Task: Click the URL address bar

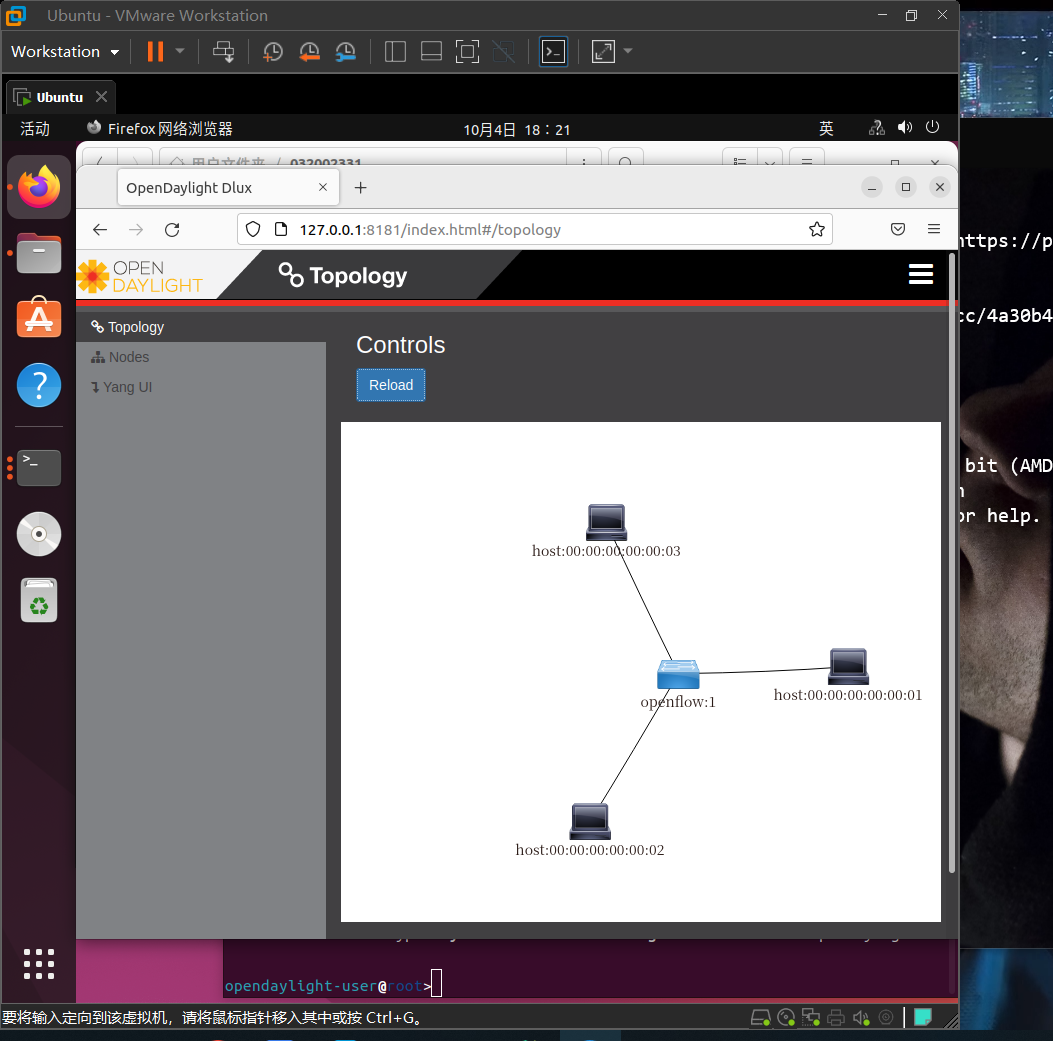Action: (535, 230)
